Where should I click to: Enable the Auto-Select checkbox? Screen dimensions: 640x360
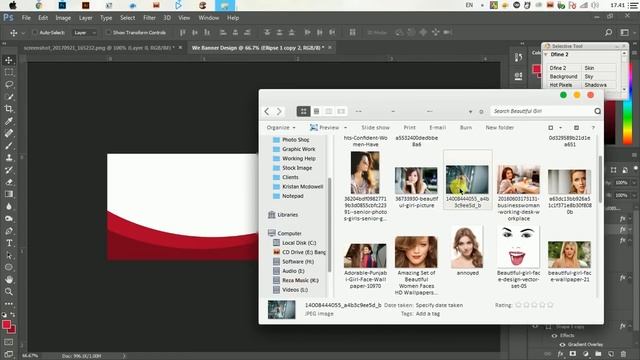[35, 33]
